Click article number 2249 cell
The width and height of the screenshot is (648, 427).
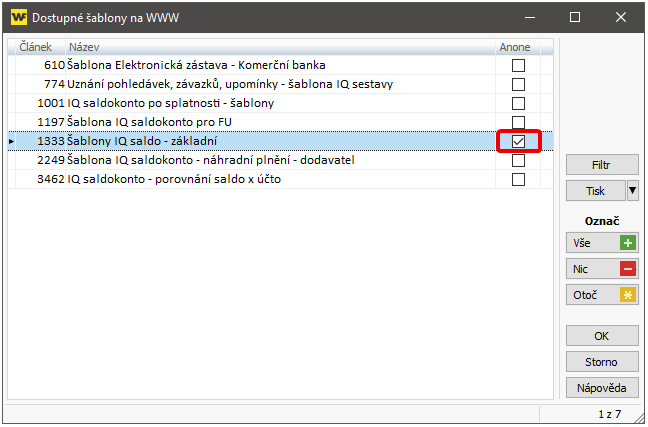[40, 160]
